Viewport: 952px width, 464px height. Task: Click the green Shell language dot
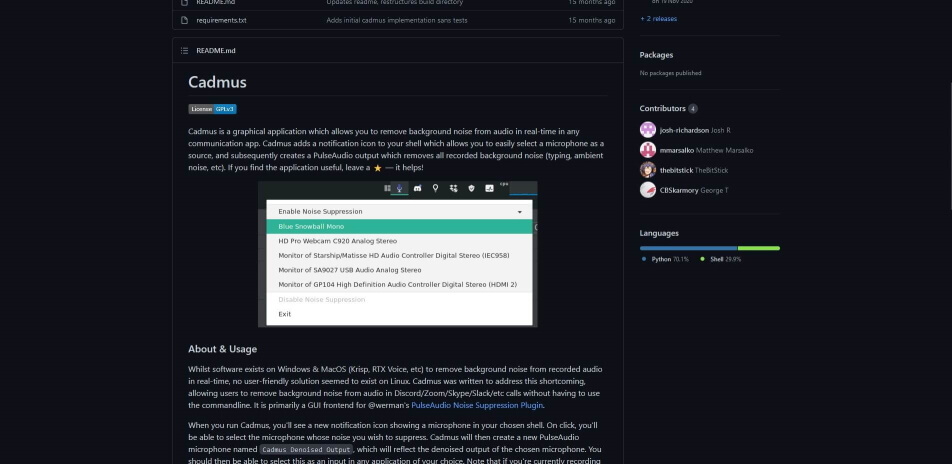702,259
